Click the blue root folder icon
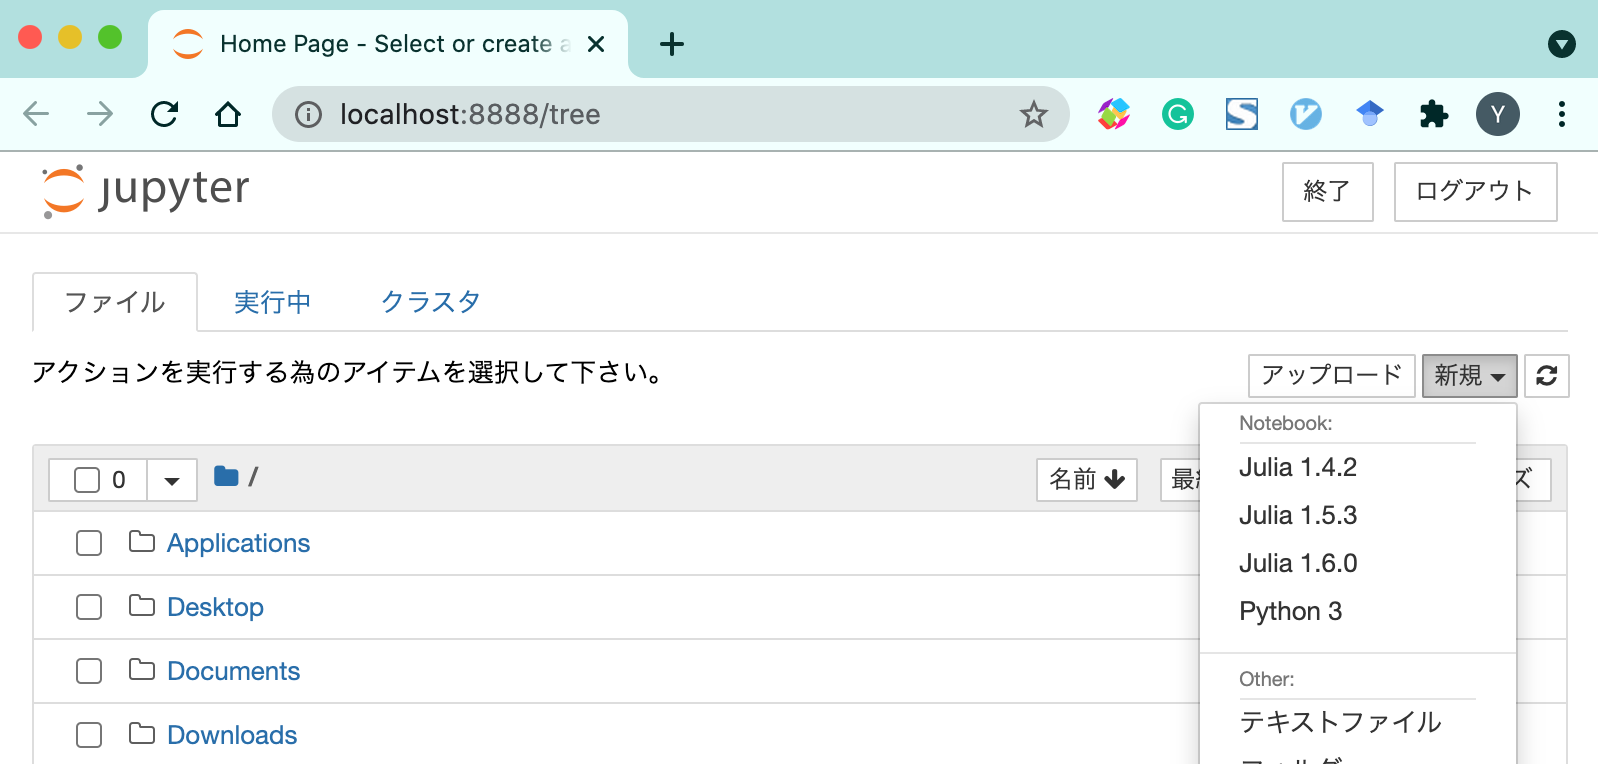Screen dimensions: 1598x764 (x=226, y=476)
